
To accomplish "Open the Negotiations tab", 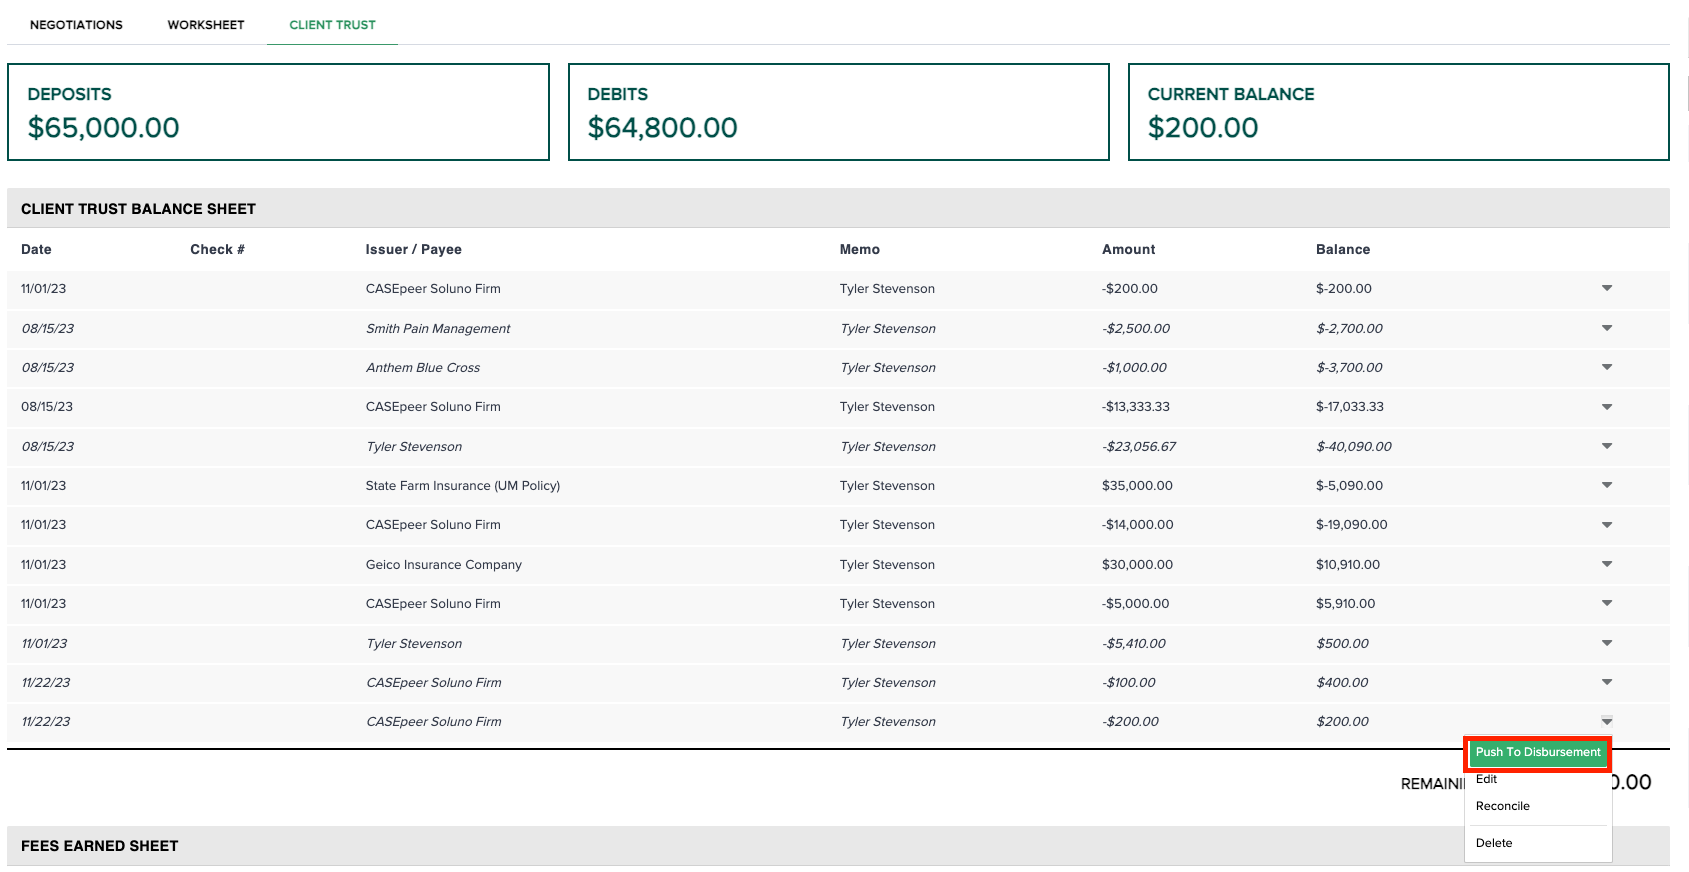I will (x=76, y=25).
